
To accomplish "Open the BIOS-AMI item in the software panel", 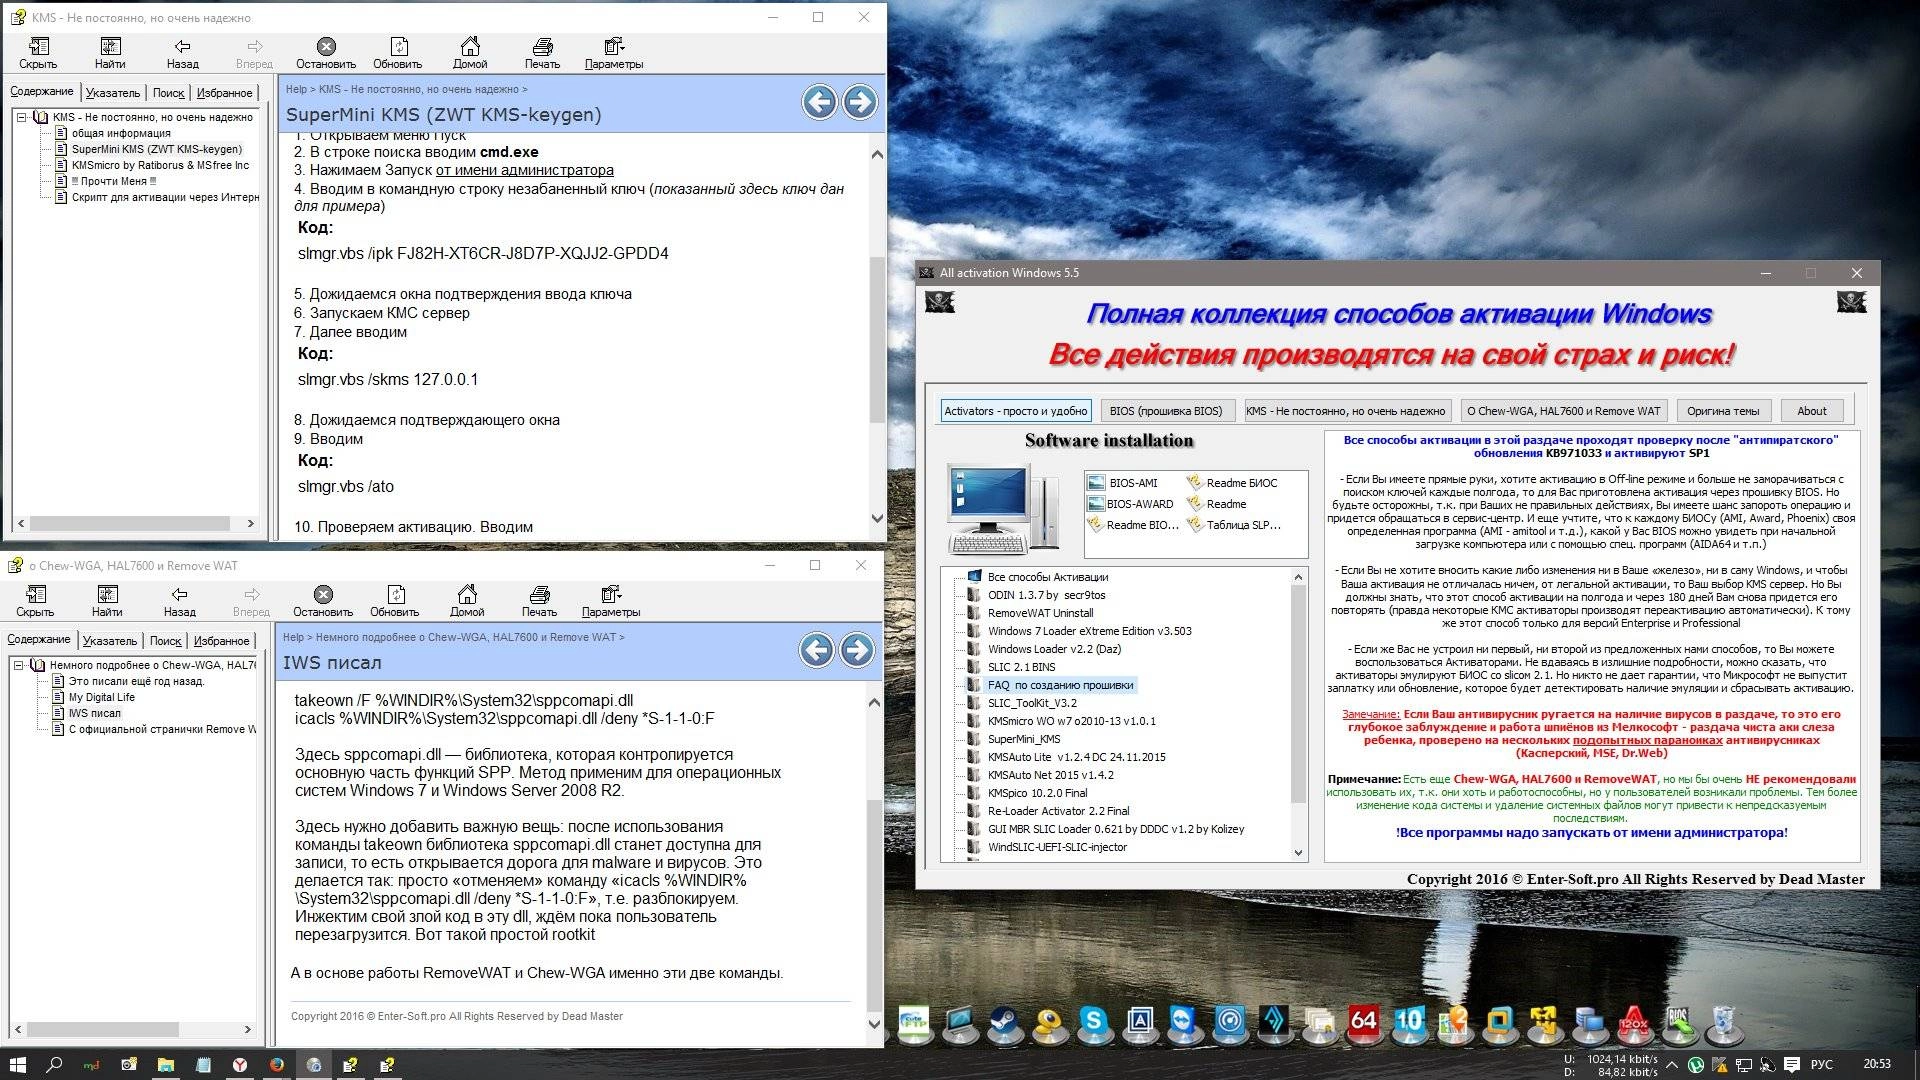I will coord(1123,483).
